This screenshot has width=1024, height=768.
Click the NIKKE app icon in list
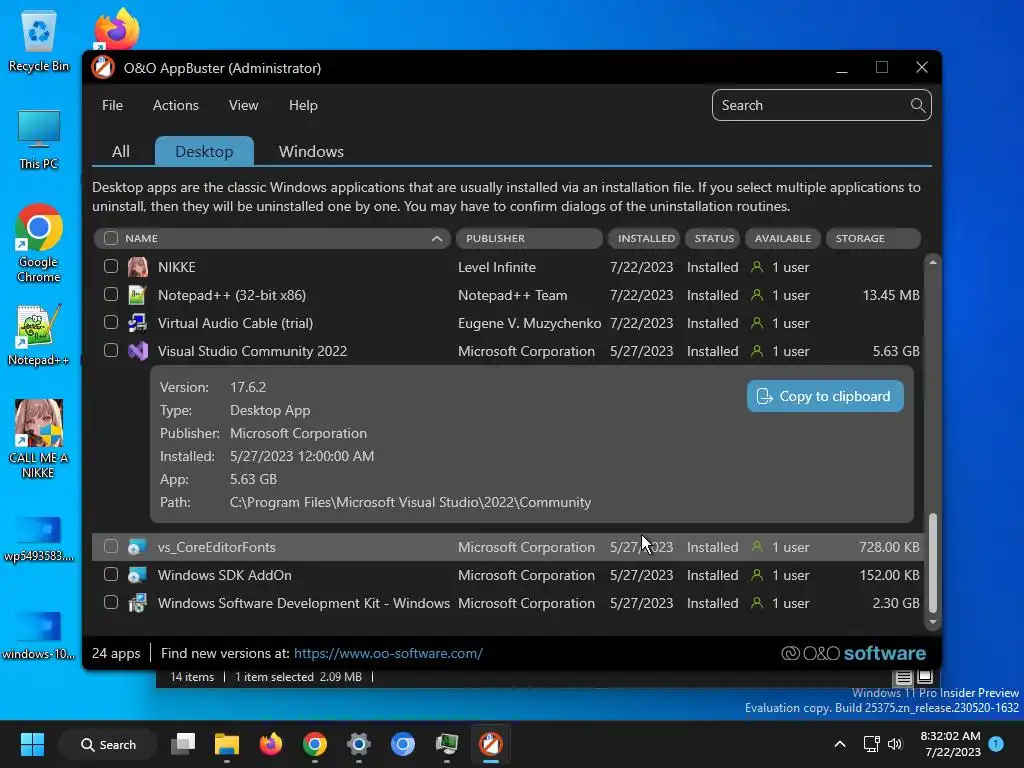[137, 267]
